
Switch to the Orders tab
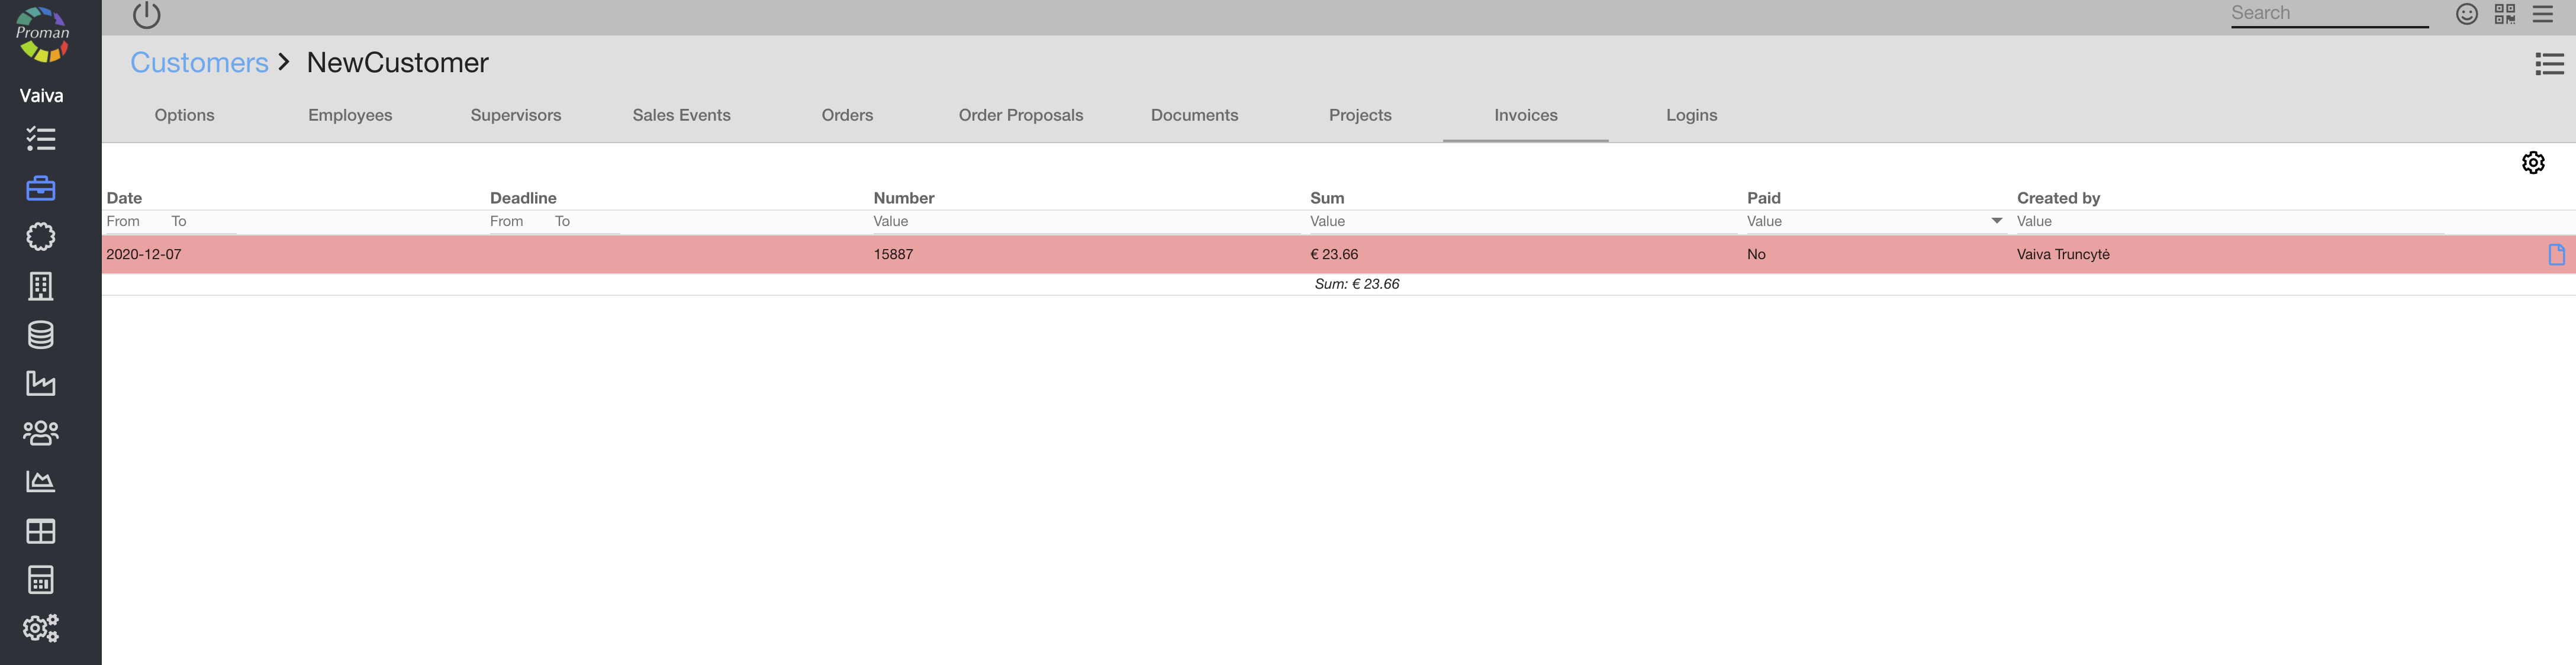[847, 115]
